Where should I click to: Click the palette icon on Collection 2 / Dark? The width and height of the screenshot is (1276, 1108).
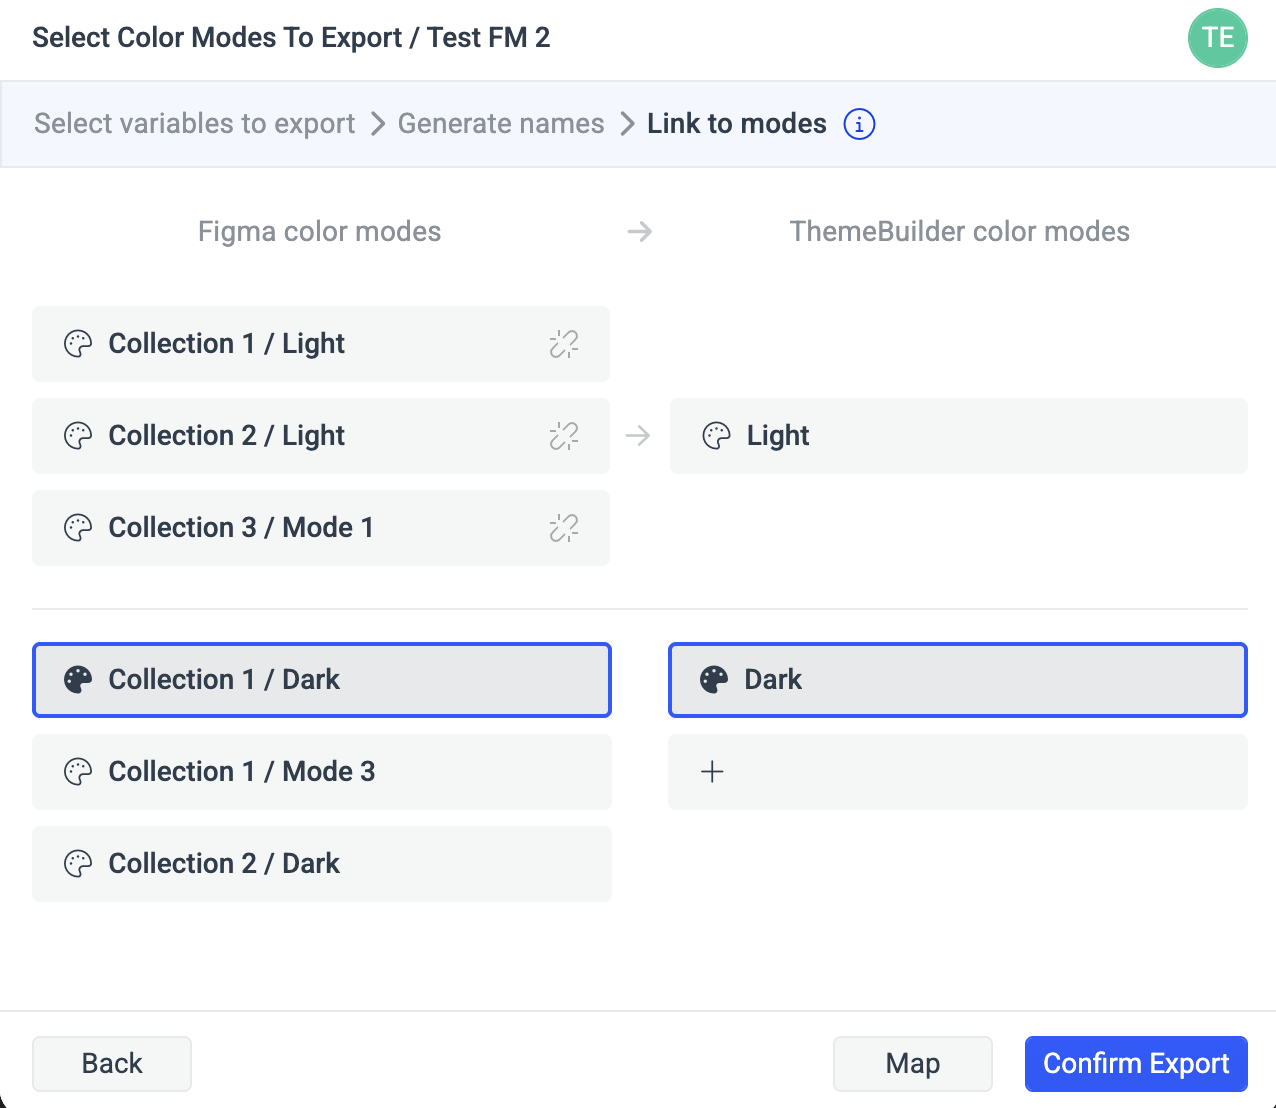click(x=78, y=863)
